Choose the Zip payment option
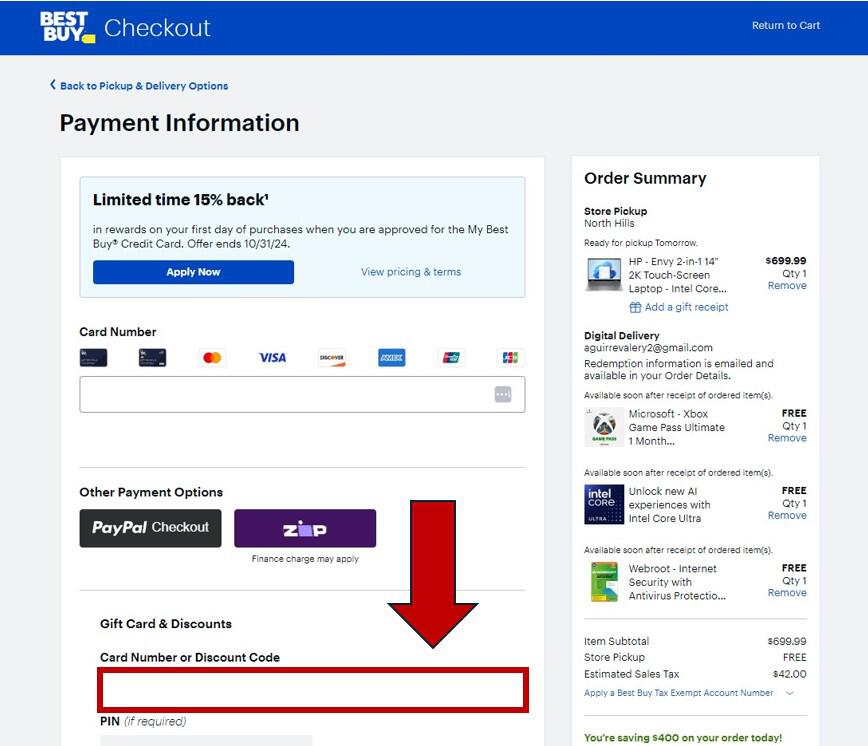Screen dimensions: 868x746 tap(305, 528)
